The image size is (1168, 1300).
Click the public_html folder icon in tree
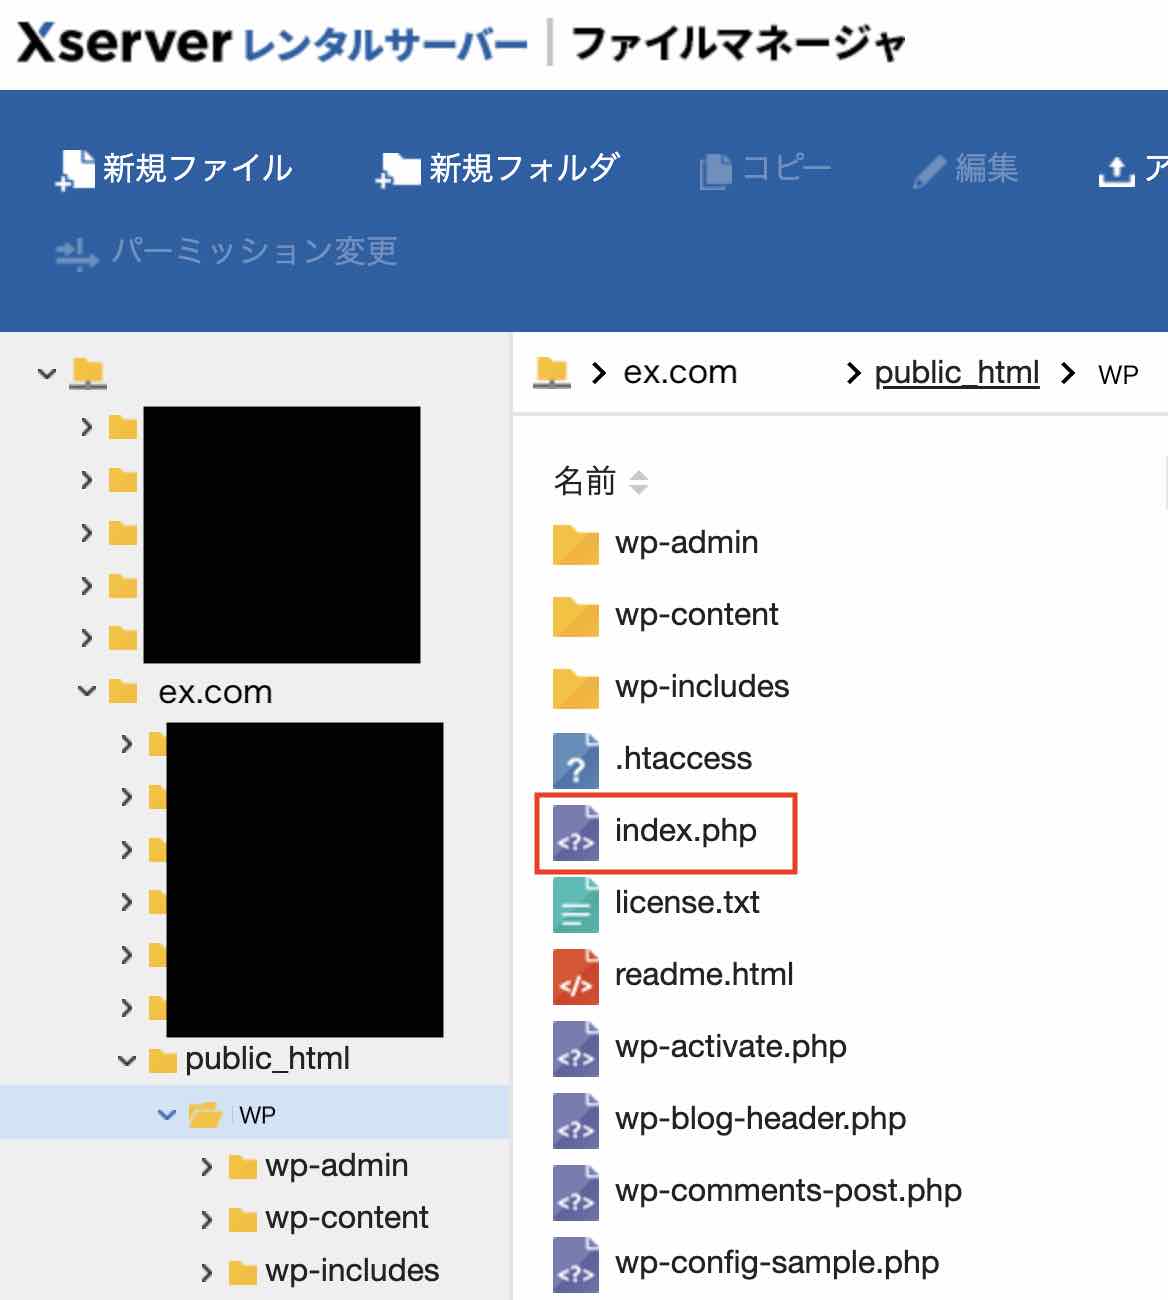162,1060
